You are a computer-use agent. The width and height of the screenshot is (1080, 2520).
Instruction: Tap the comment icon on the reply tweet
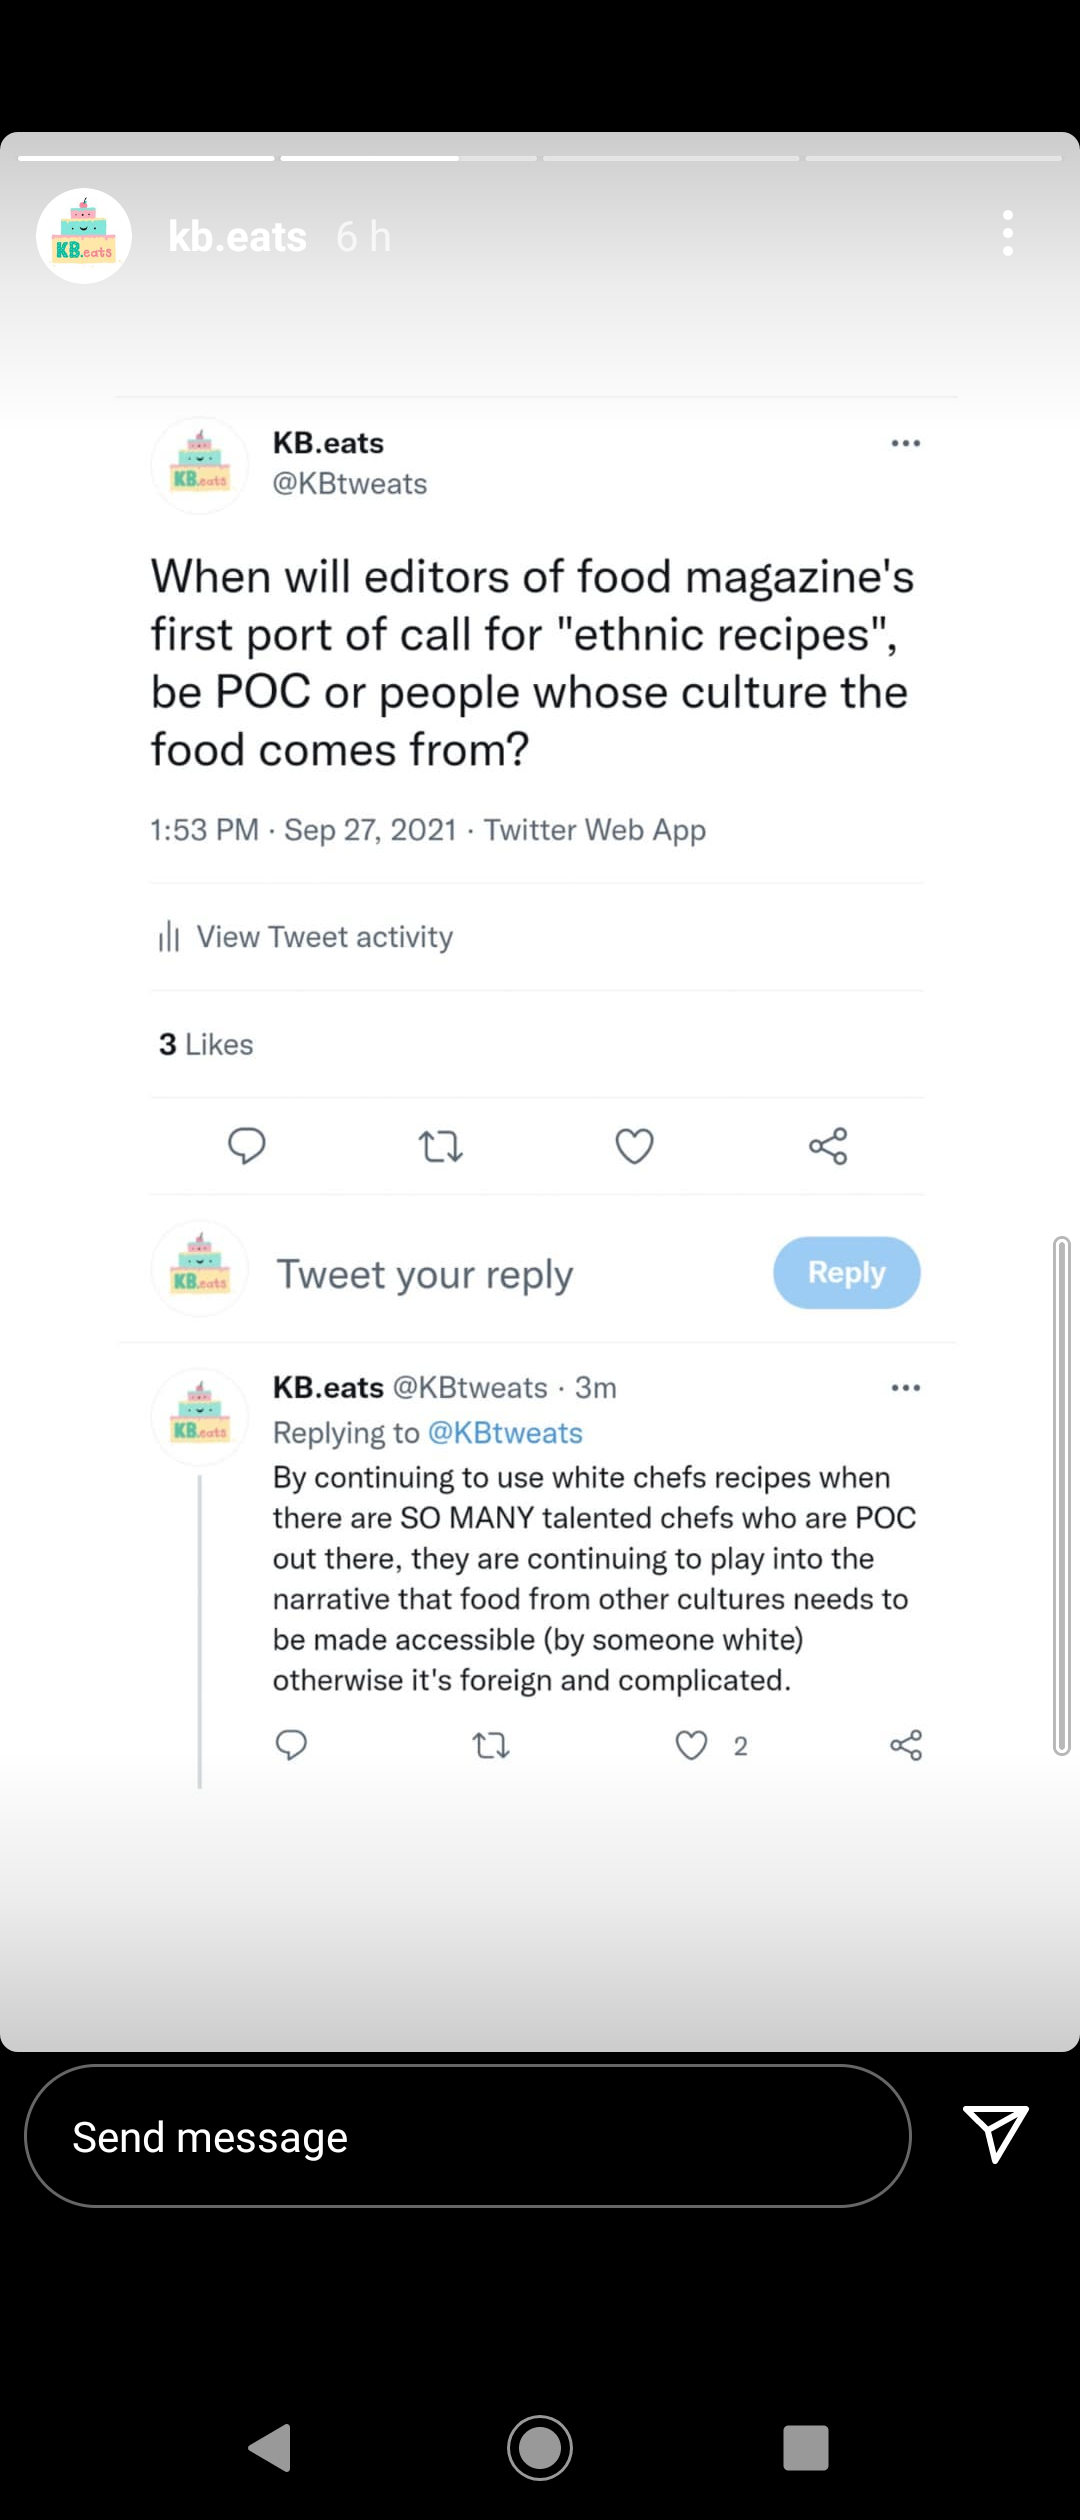point(291,1745)
